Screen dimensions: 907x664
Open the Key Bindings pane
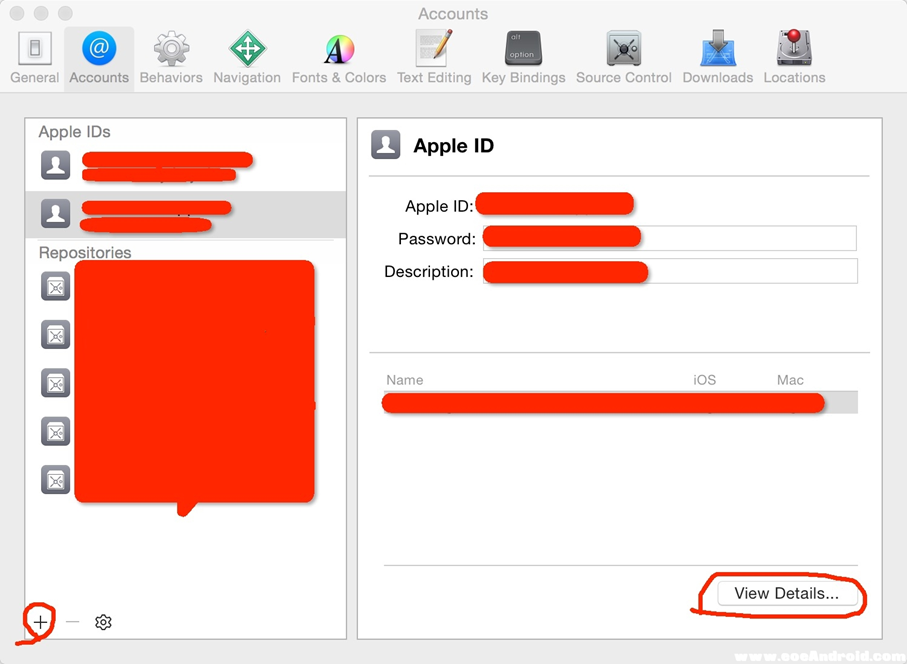pos(523,57)
